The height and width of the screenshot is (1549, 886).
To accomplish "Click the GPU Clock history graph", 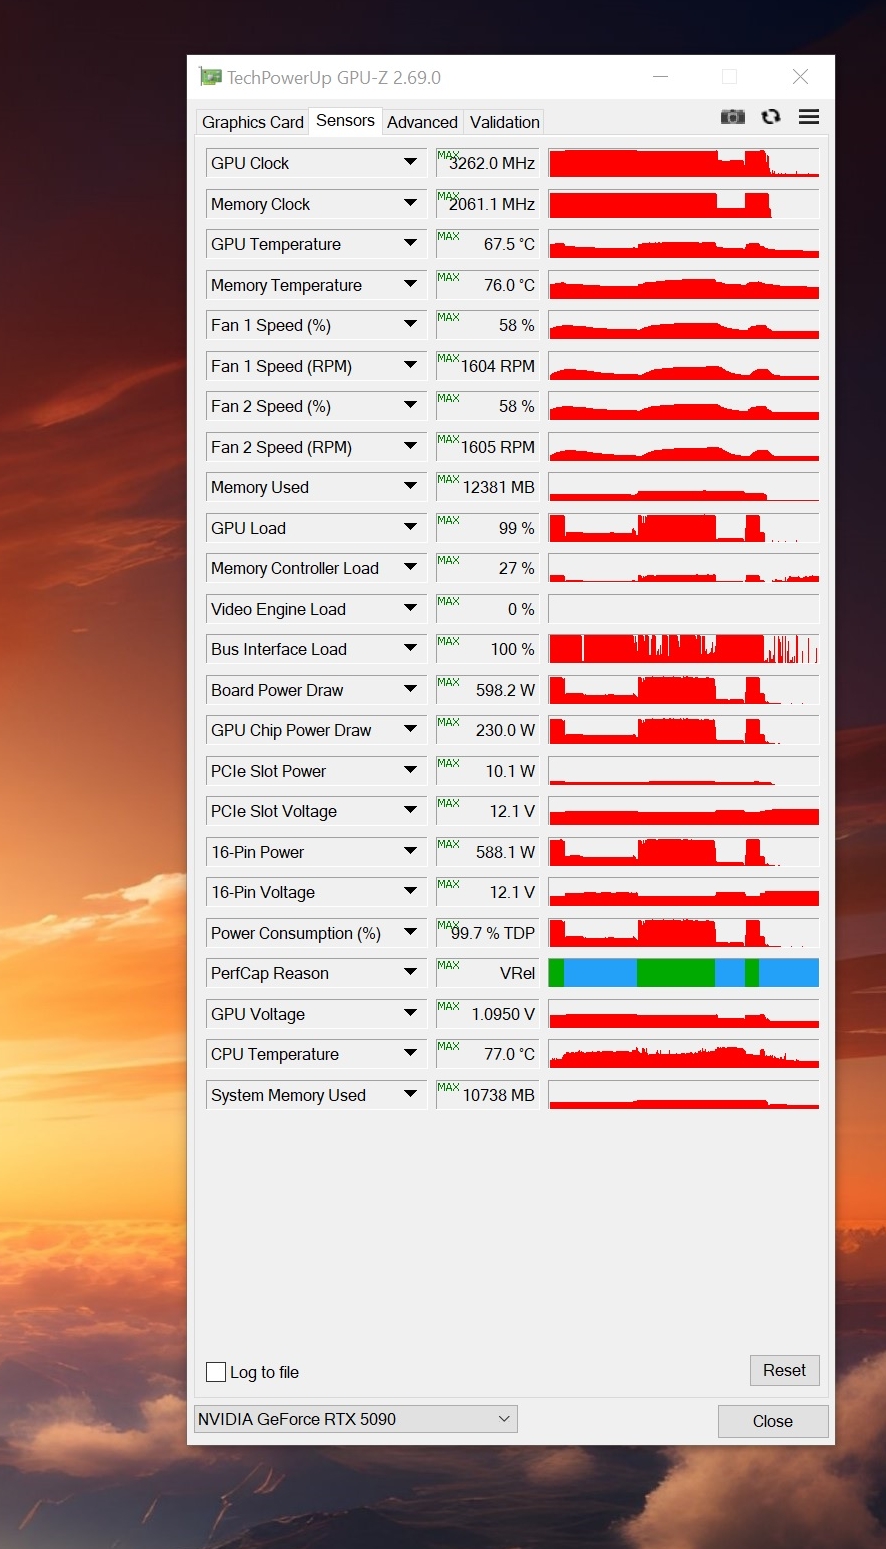I will point(684,163).
